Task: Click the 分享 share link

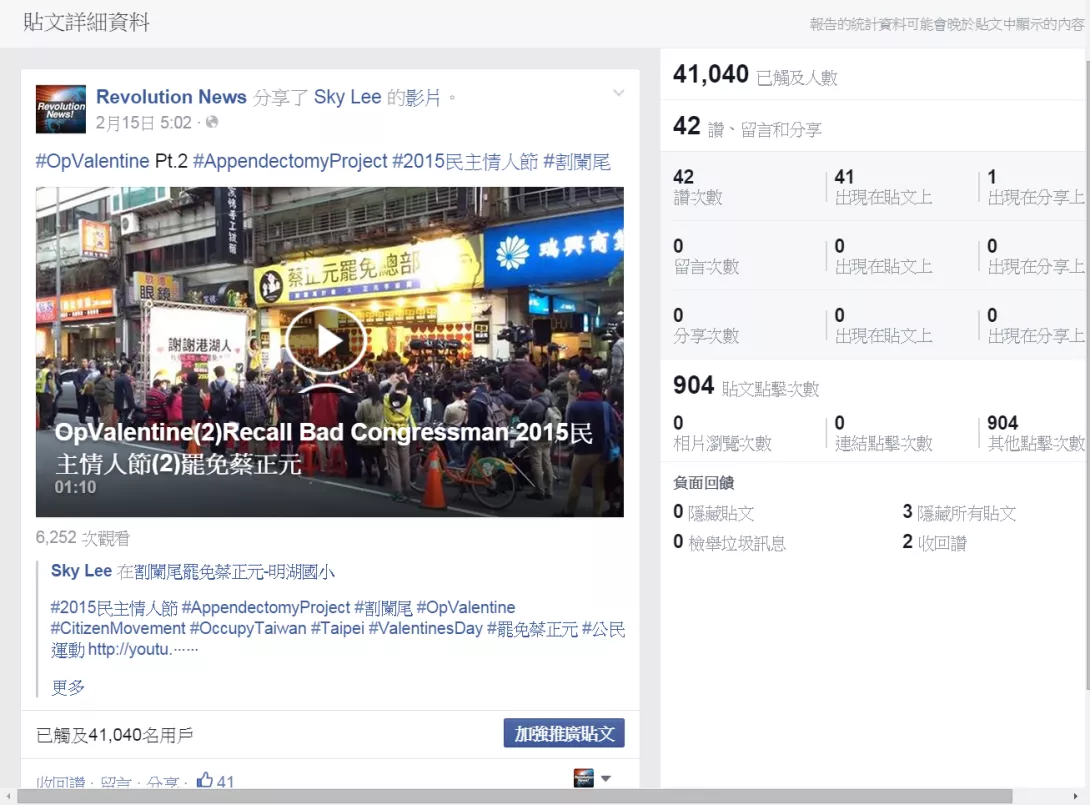Action: point(163,782)
